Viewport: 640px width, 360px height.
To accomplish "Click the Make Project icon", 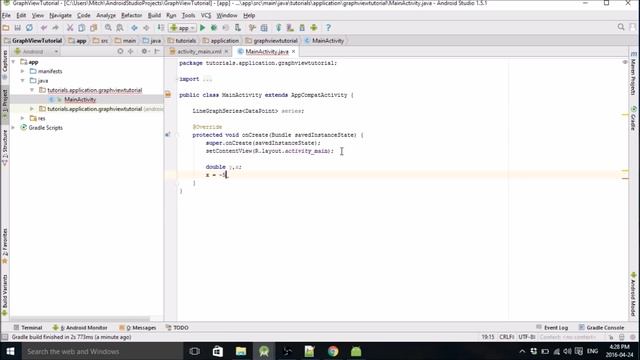I will (x=161, y=28).
